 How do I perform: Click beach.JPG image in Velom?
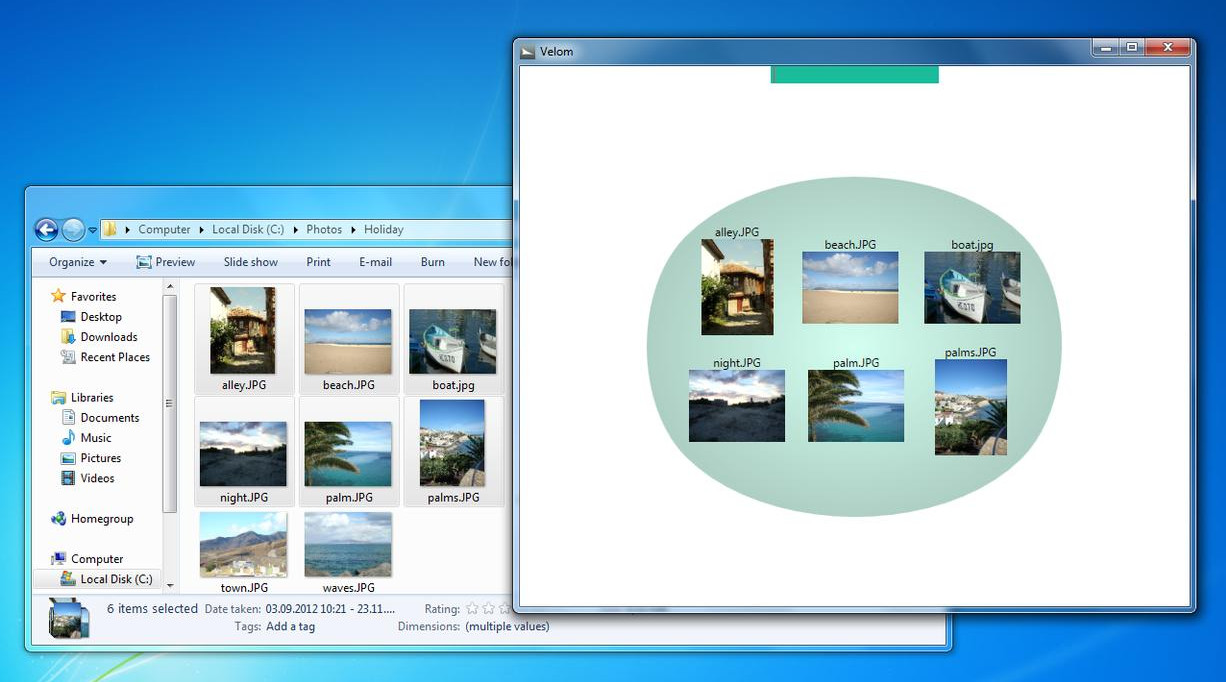[x=850, y=288]
